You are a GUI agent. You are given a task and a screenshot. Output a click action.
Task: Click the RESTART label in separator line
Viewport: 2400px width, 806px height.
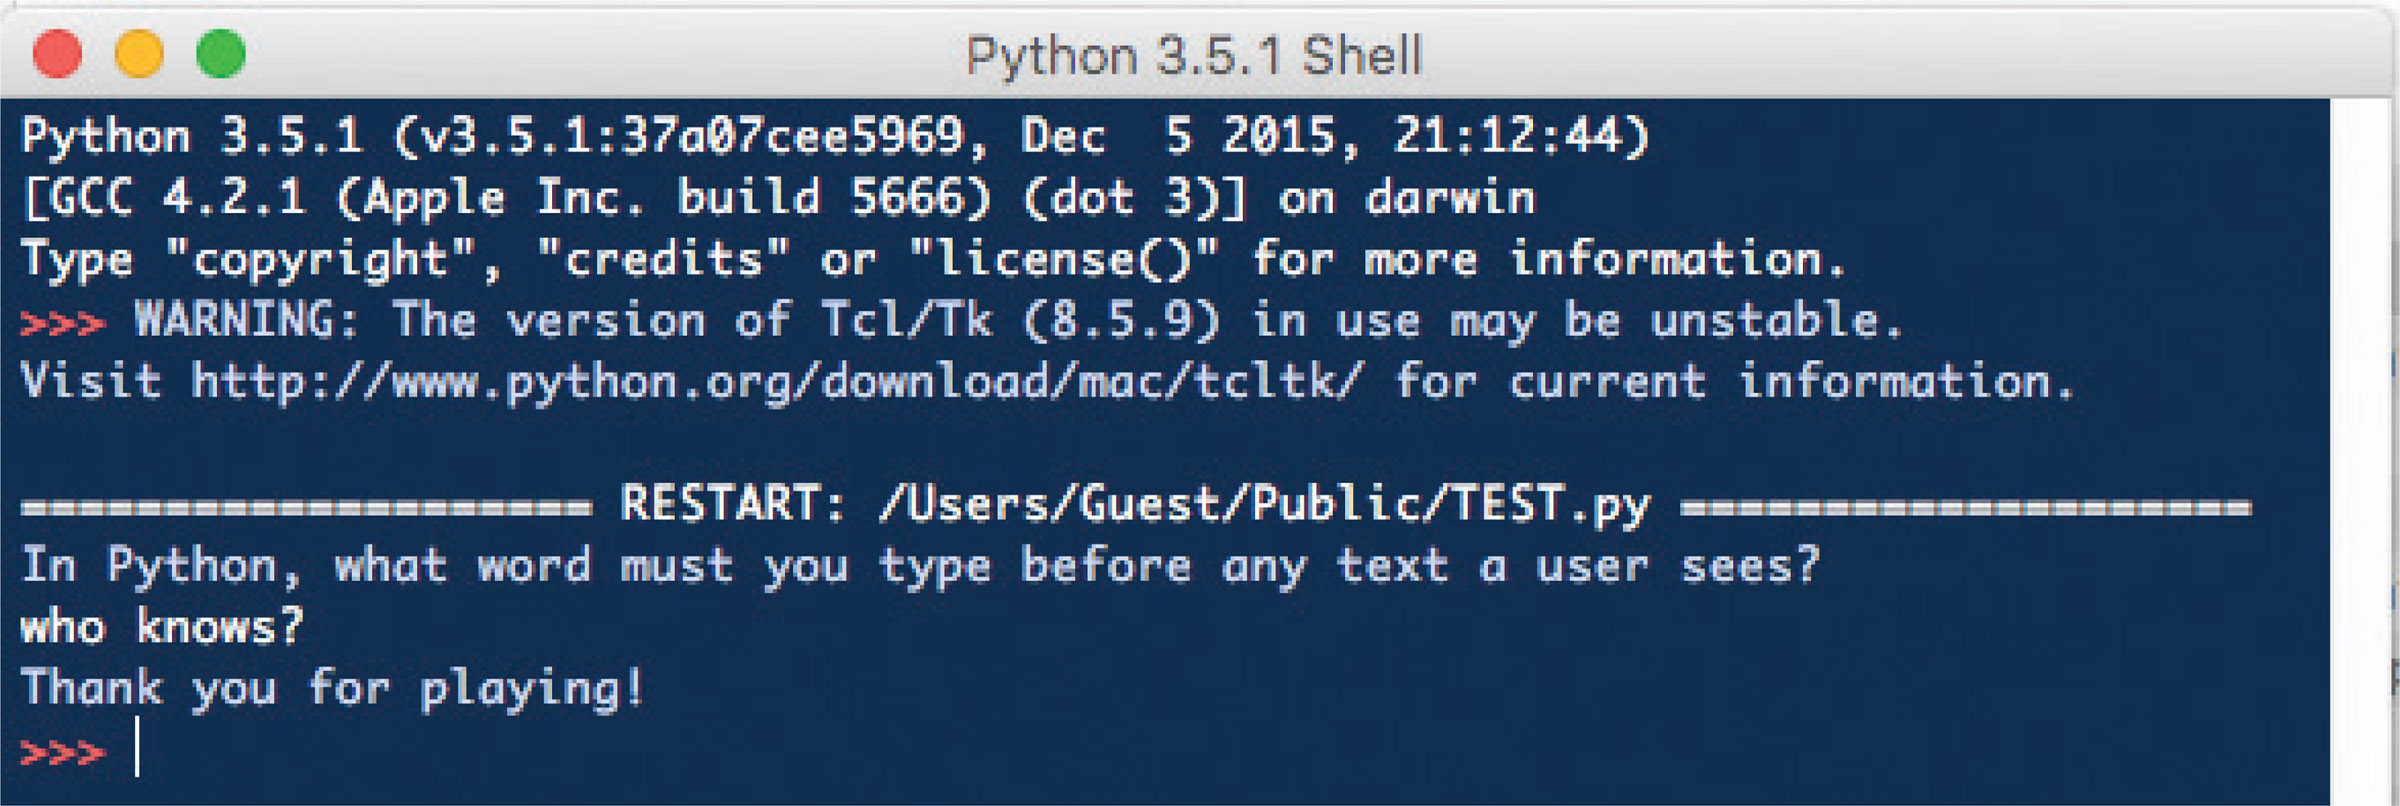(734, 503)
